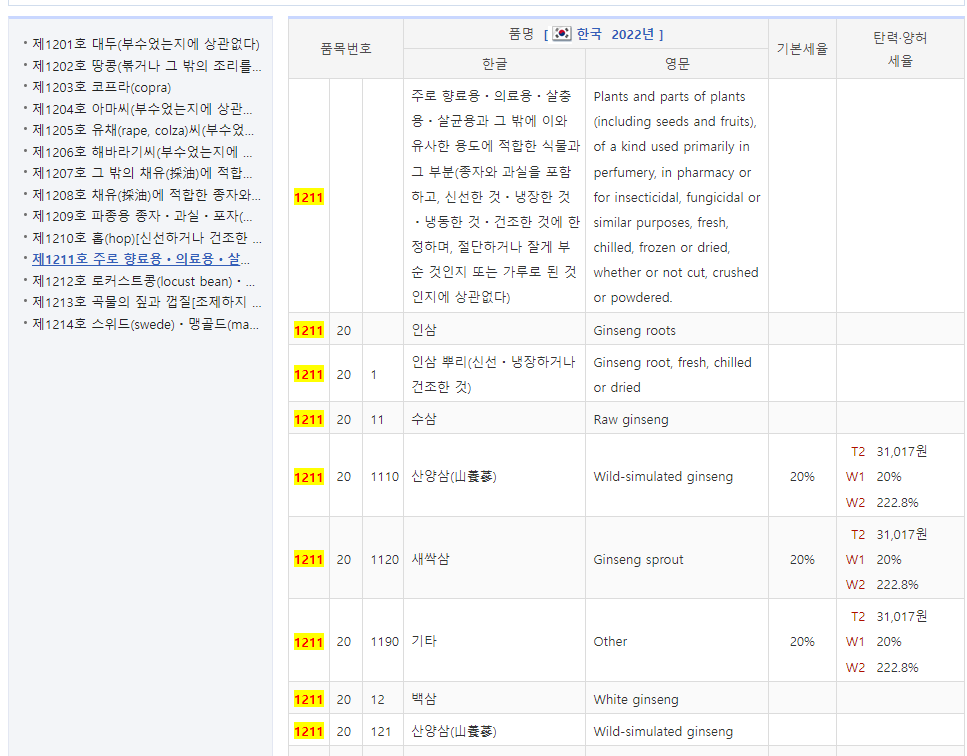Open 제1212호 로커스트콩(locust bean)

tap(143, 281)
